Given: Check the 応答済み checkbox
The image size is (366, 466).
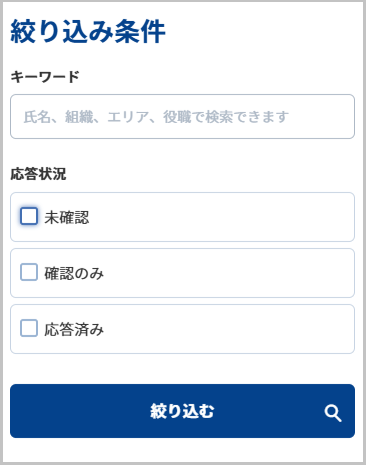Looking at the screenshot, I should point(29,328).
